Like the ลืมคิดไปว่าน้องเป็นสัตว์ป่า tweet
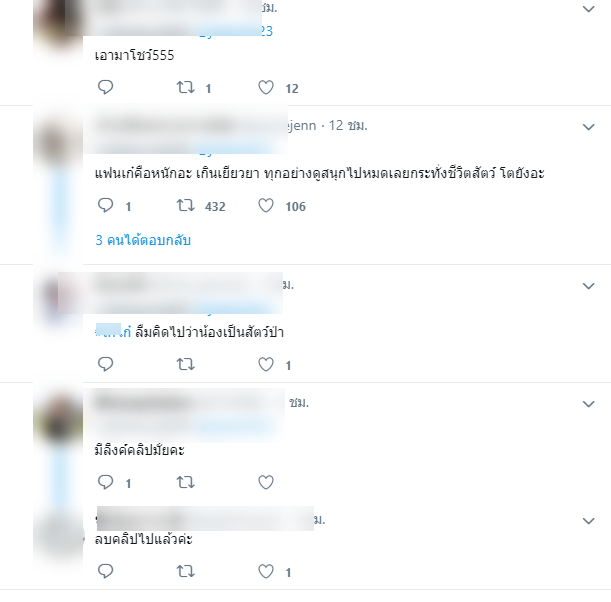 (x=266, y=364)
